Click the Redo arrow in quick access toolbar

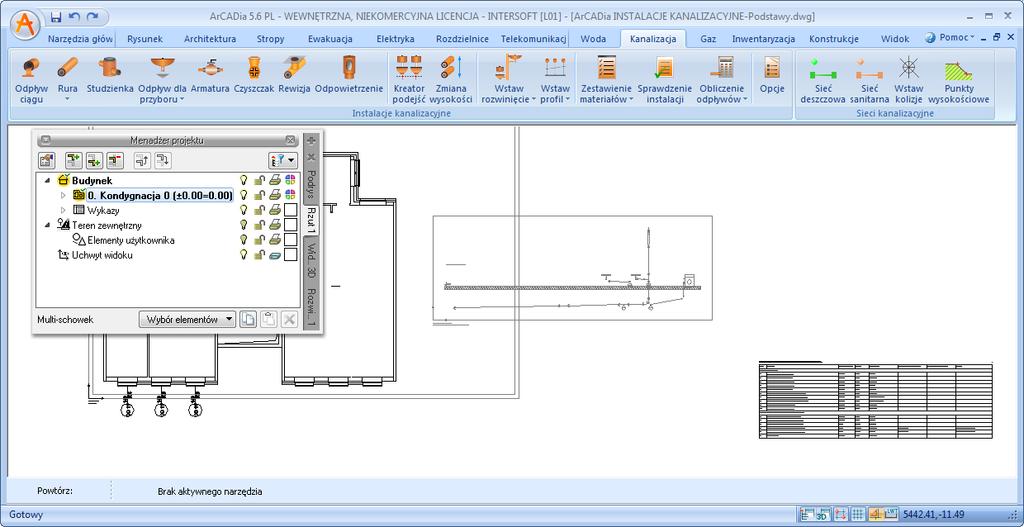click(x=93, y=16)
